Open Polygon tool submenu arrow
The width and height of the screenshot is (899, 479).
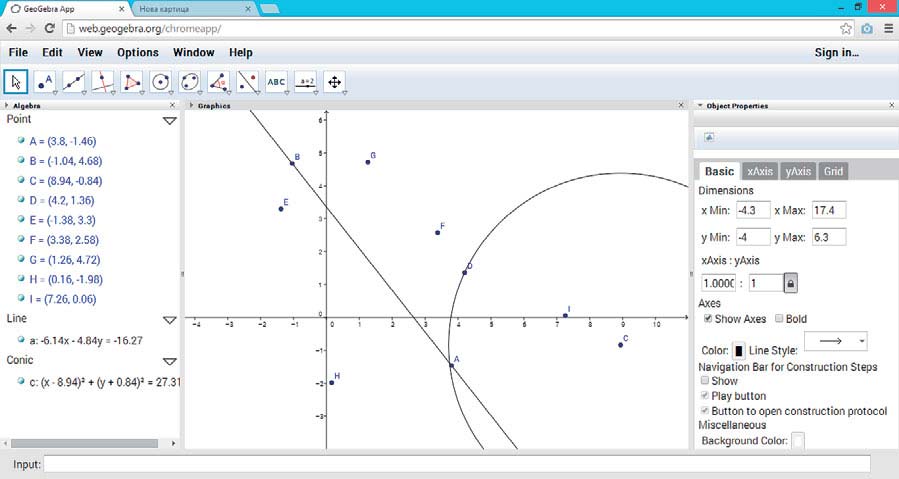(142, 92)
